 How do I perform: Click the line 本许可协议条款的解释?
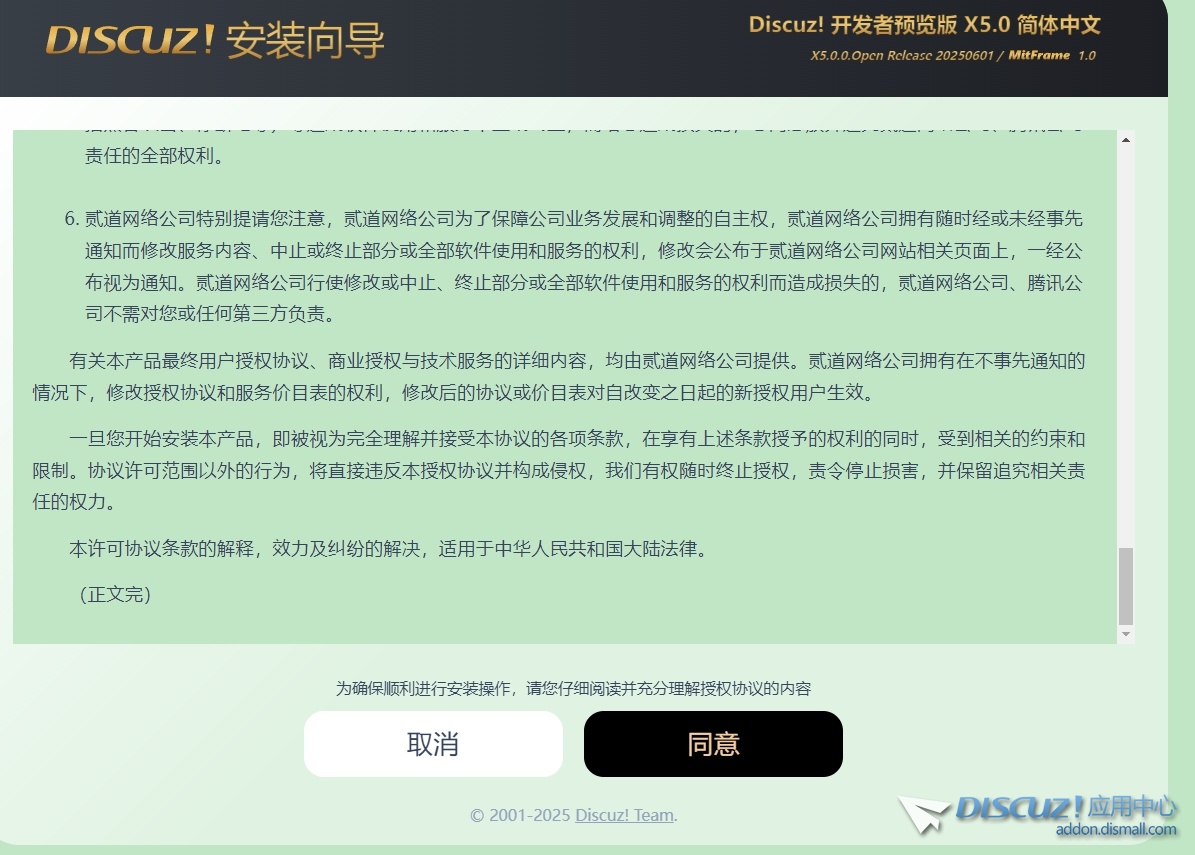pyautogui.click(x=389, y=549)
